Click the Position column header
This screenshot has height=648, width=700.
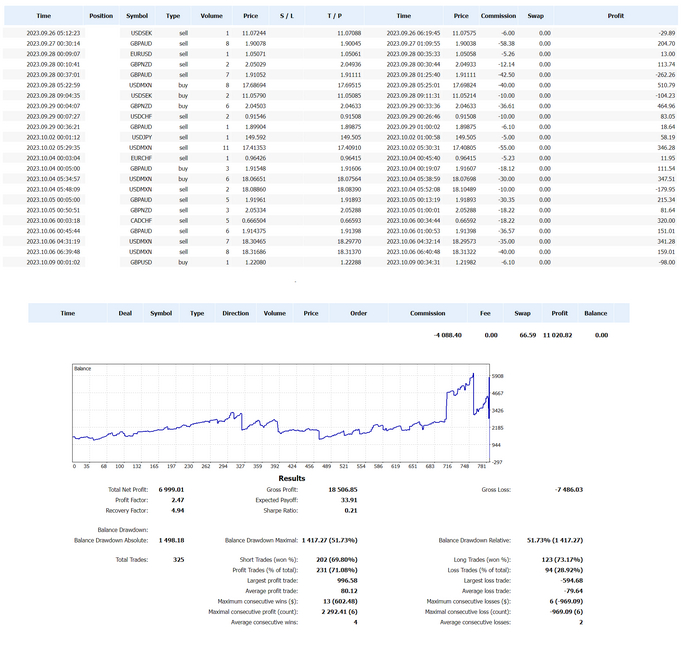(101, 16)
